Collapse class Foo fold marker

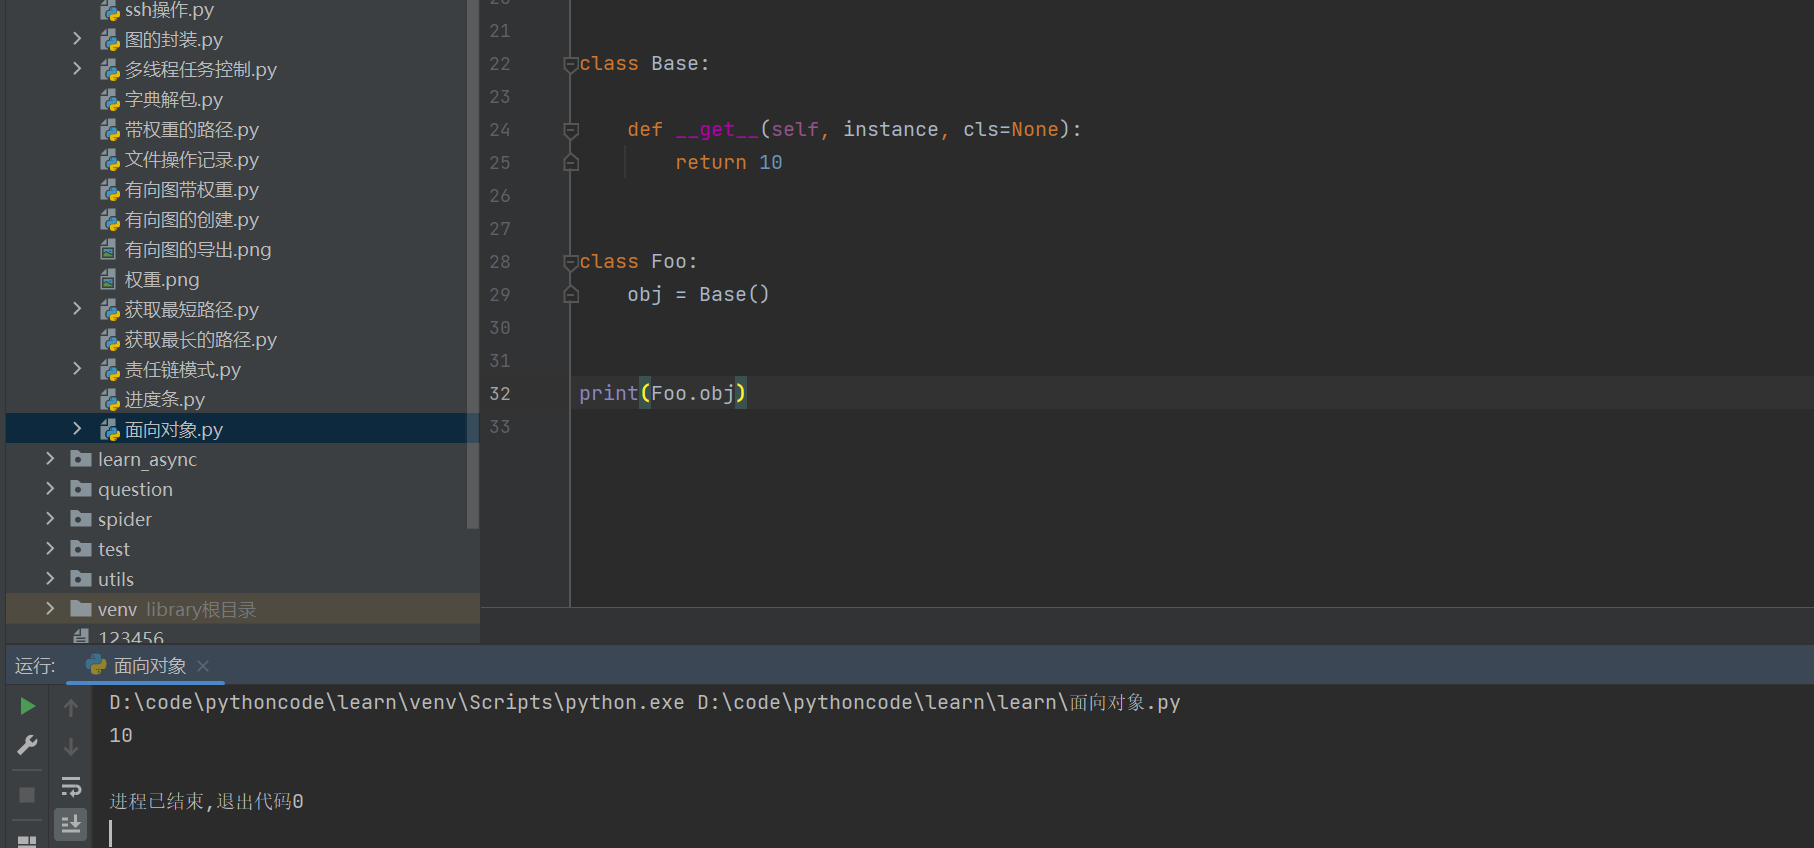click(570, 262)
